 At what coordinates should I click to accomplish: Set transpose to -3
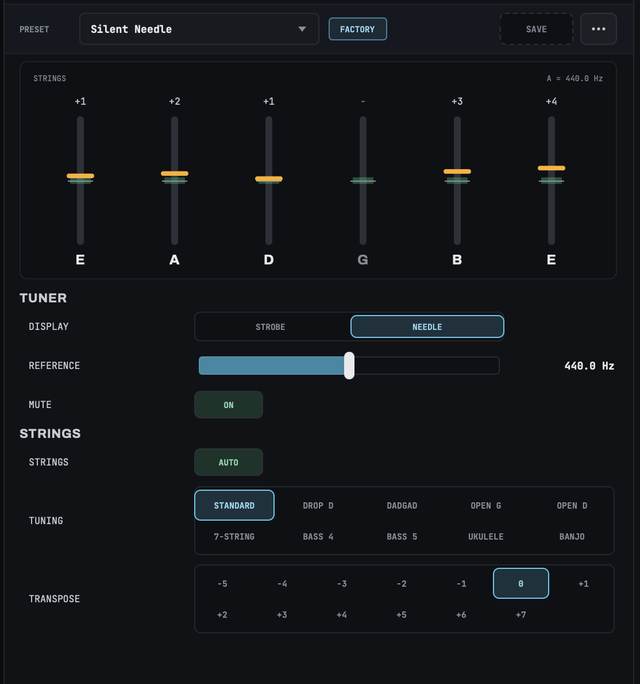coord(342,584)
